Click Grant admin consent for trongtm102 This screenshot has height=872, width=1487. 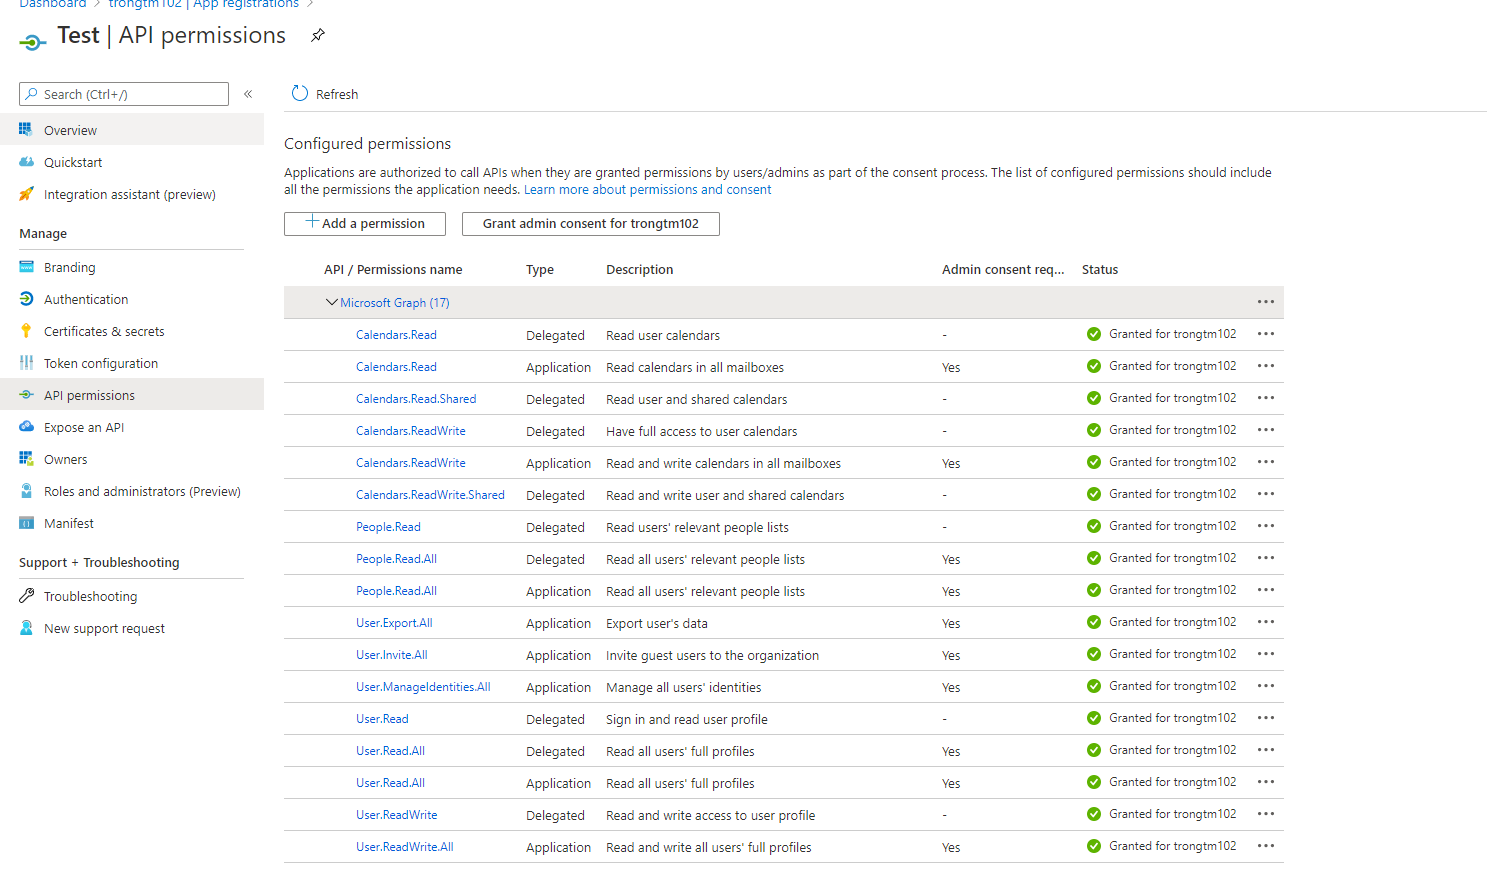point(591,223)
